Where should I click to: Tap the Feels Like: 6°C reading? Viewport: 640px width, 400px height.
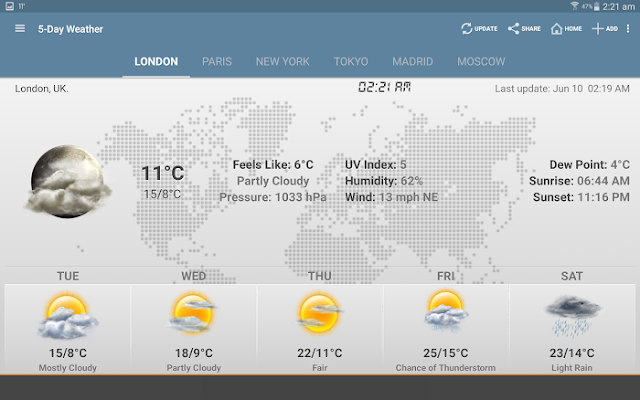pyautogui.click(x=273, y=165)
